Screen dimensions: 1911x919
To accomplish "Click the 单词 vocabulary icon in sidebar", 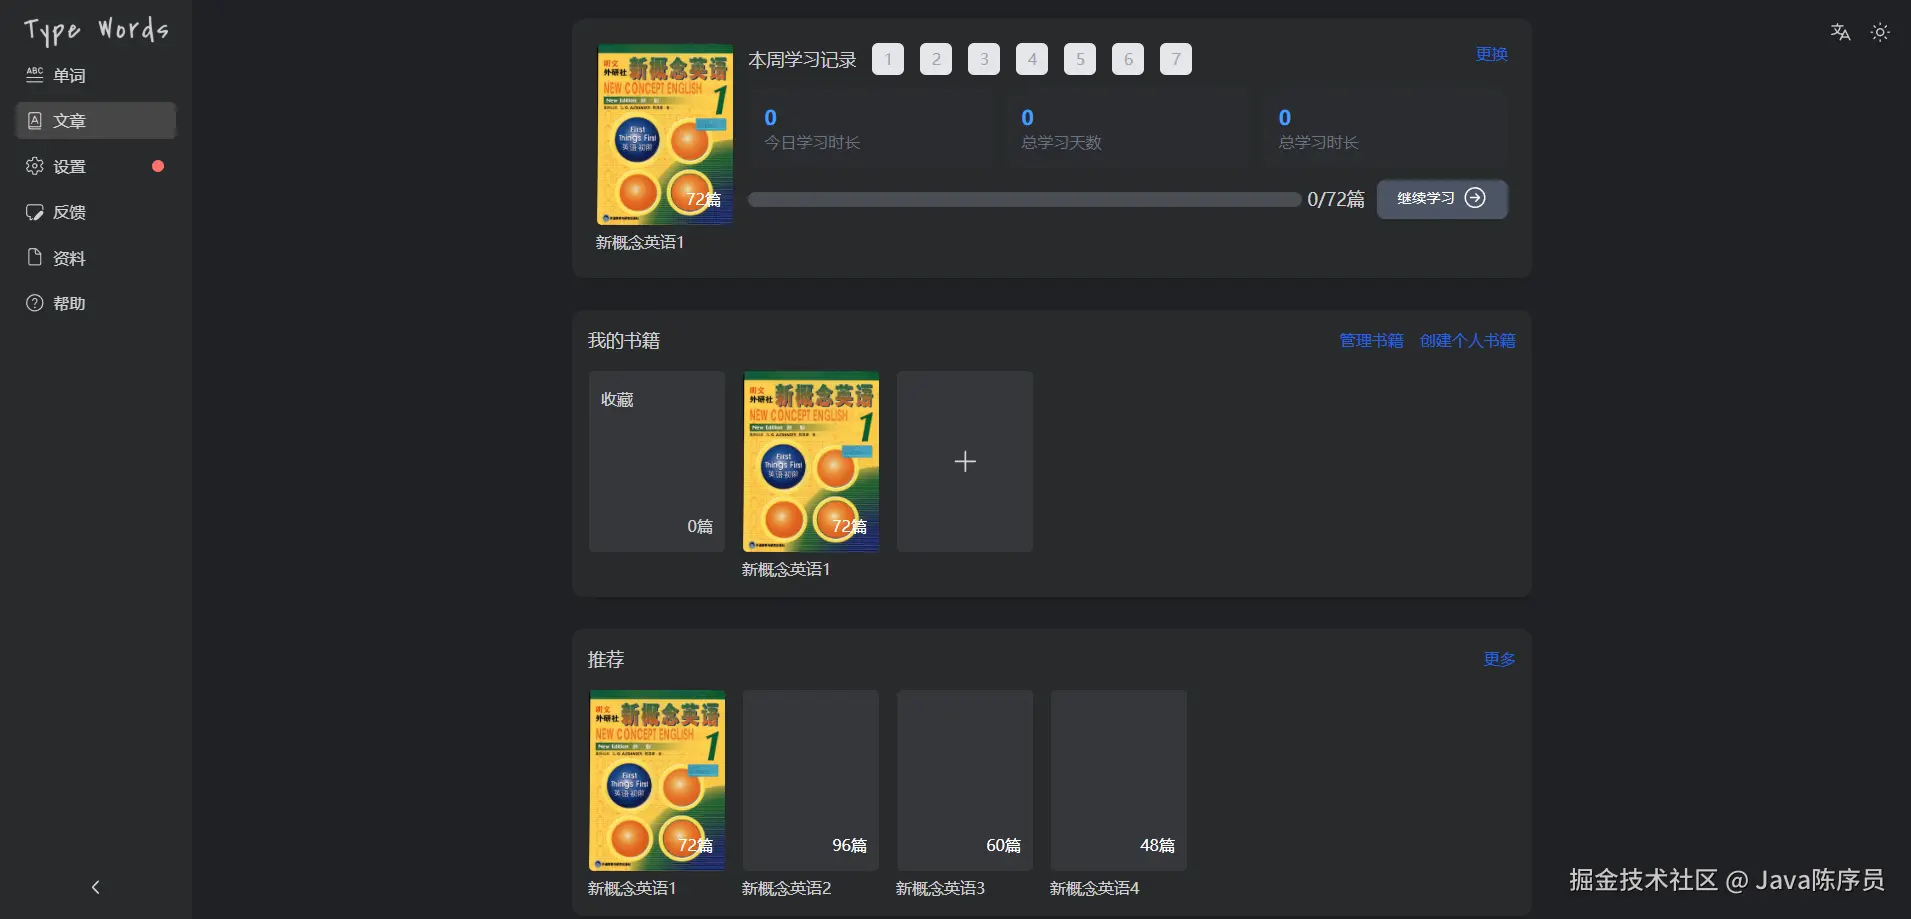I will coord(35,75).
